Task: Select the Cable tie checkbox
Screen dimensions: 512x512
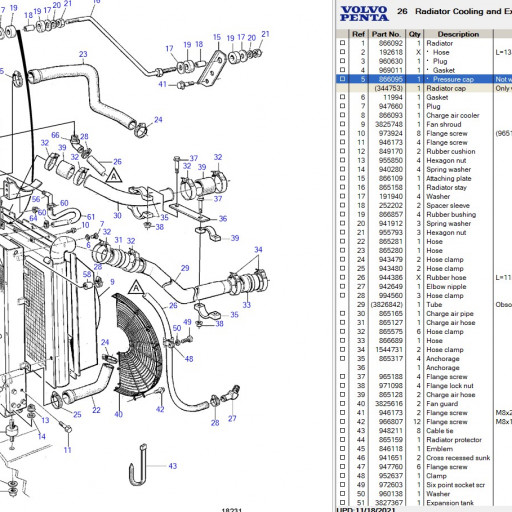Action: (342, 430)
